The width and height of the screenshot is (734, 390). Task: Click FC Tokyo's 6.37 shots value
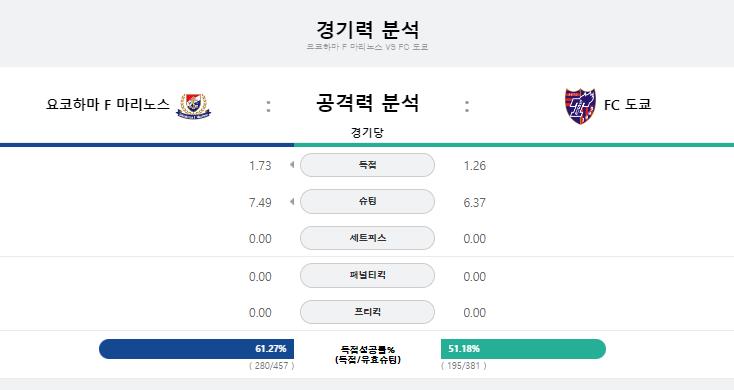475,203
